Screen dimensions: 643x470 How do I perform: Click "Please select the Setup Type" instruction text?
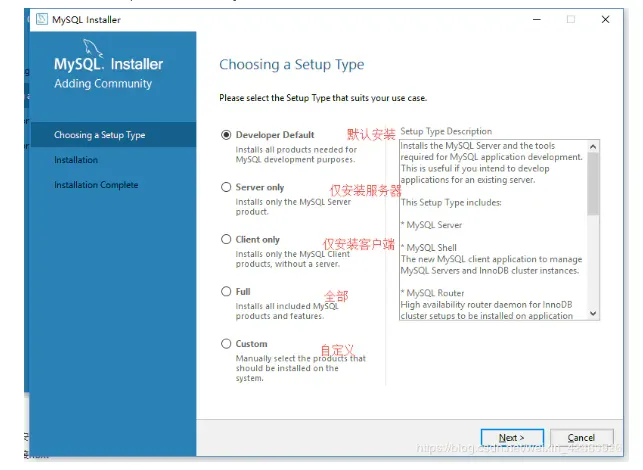[323, 98]
